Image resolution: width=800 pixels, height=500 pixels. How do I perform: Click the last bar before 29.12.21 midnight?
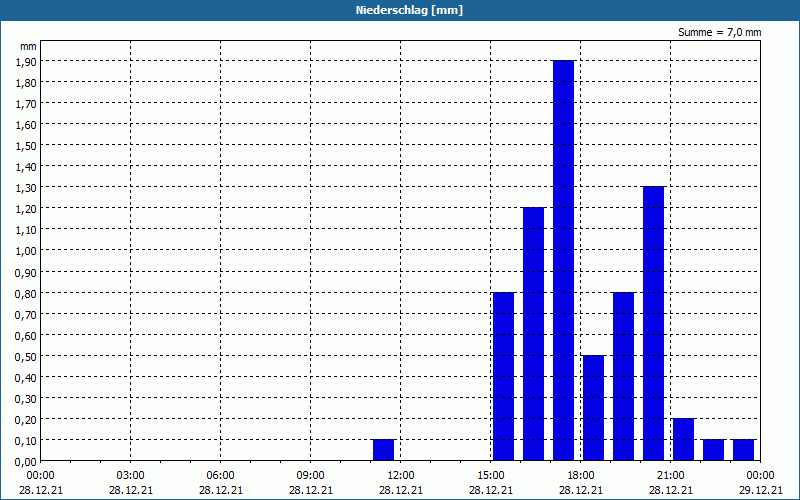pos(743,450)
